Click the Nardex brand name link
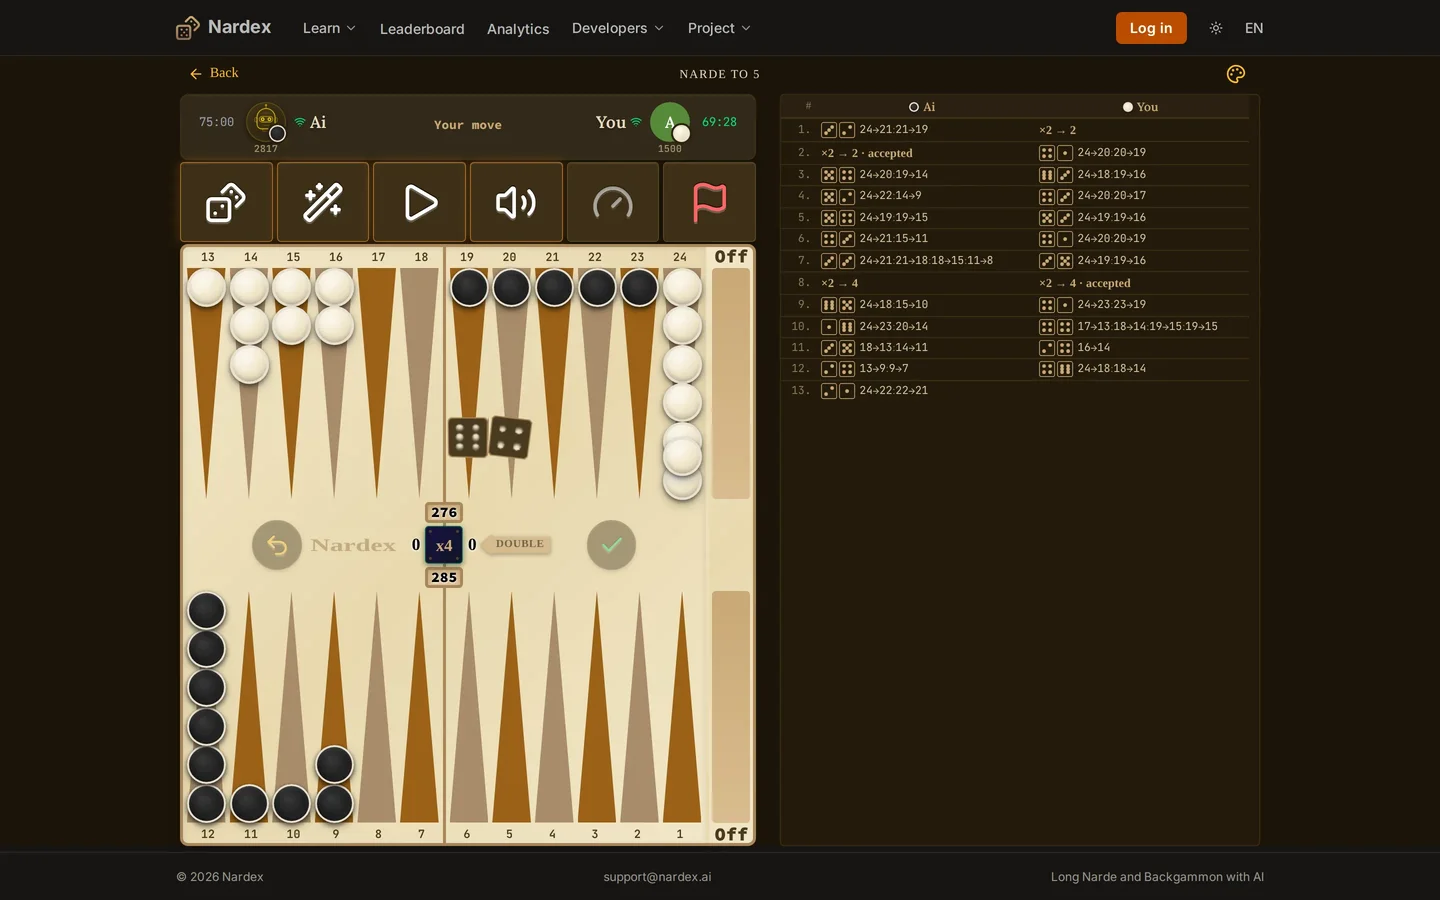 (x=239, y=27)
